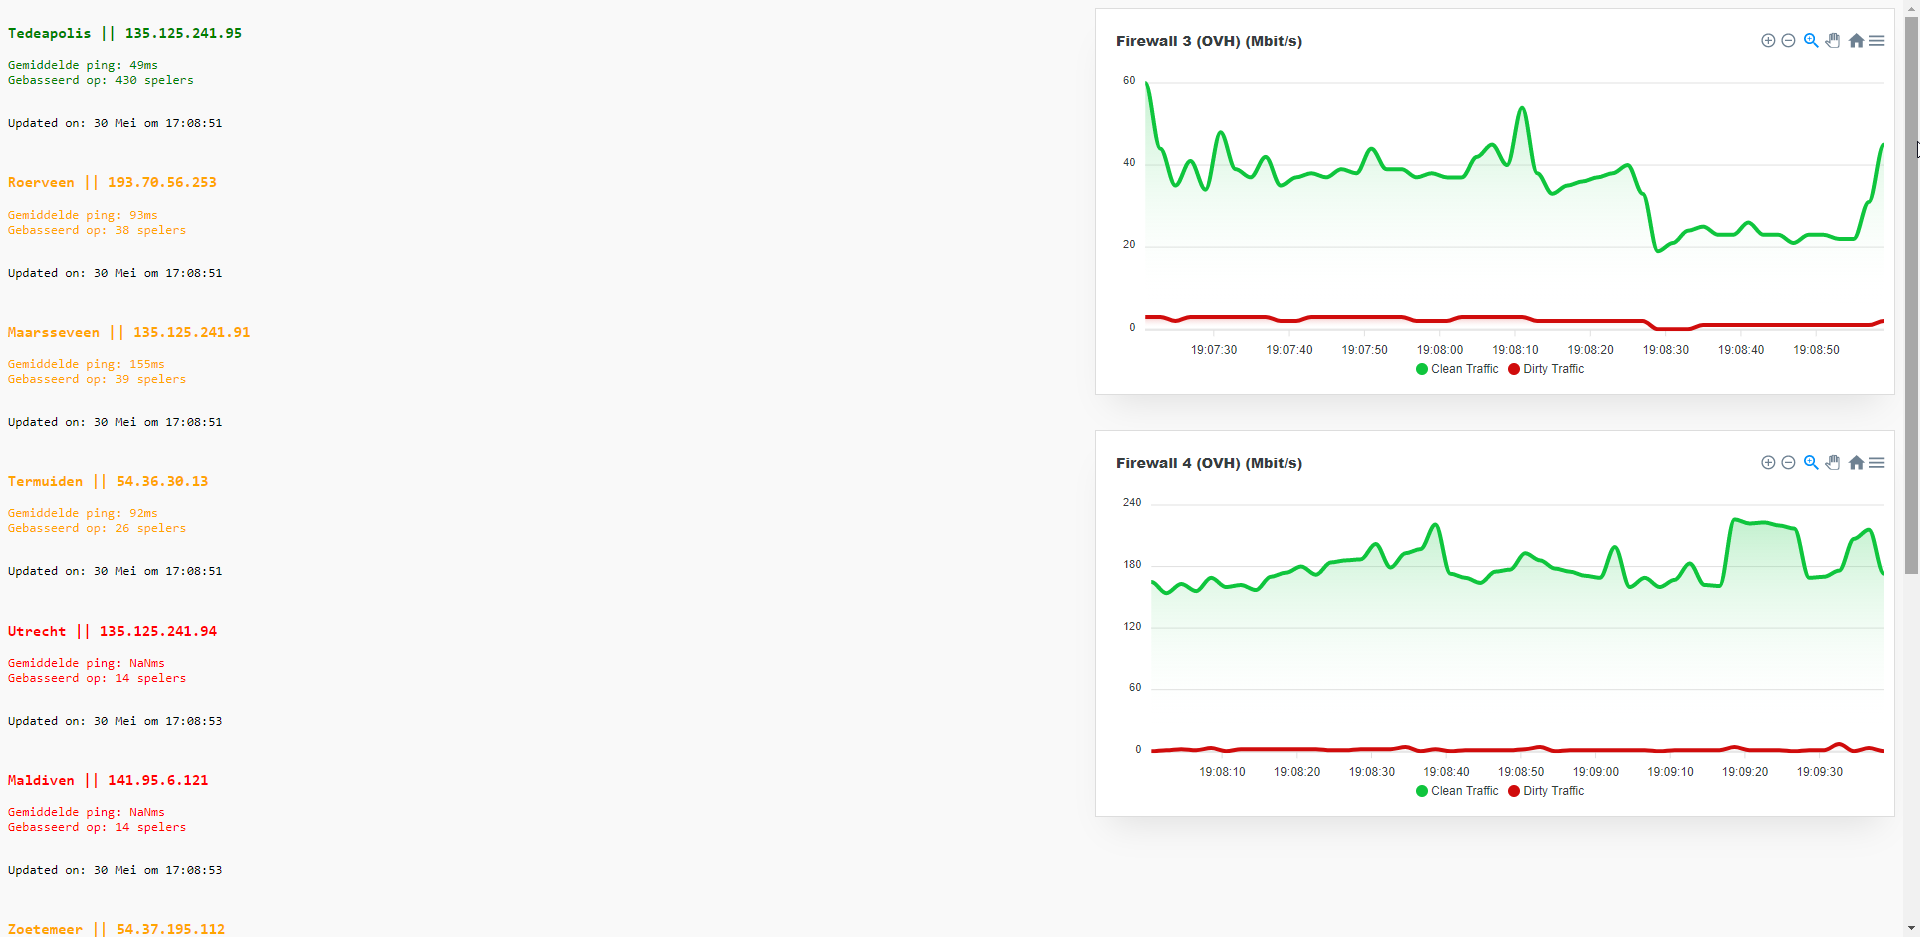
Task: Zoom out on Firewall 3 chart
Action: (x=1788, y=41)
